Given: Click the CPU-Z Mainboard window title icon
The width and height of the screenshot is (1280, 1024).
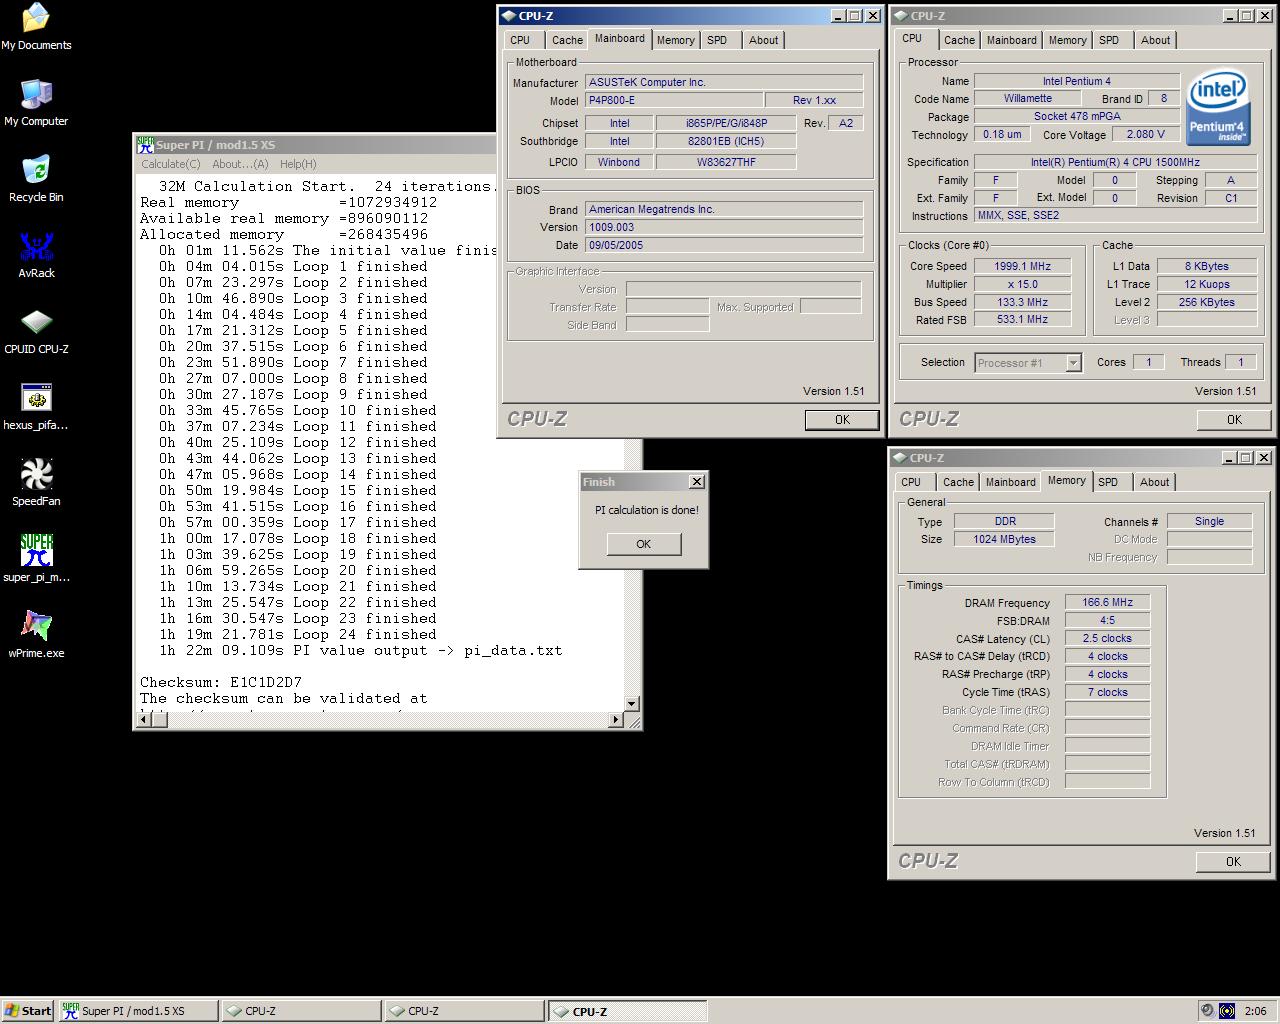Looking at the screenshot, I should pyautogui.click(x=508, y=16).
